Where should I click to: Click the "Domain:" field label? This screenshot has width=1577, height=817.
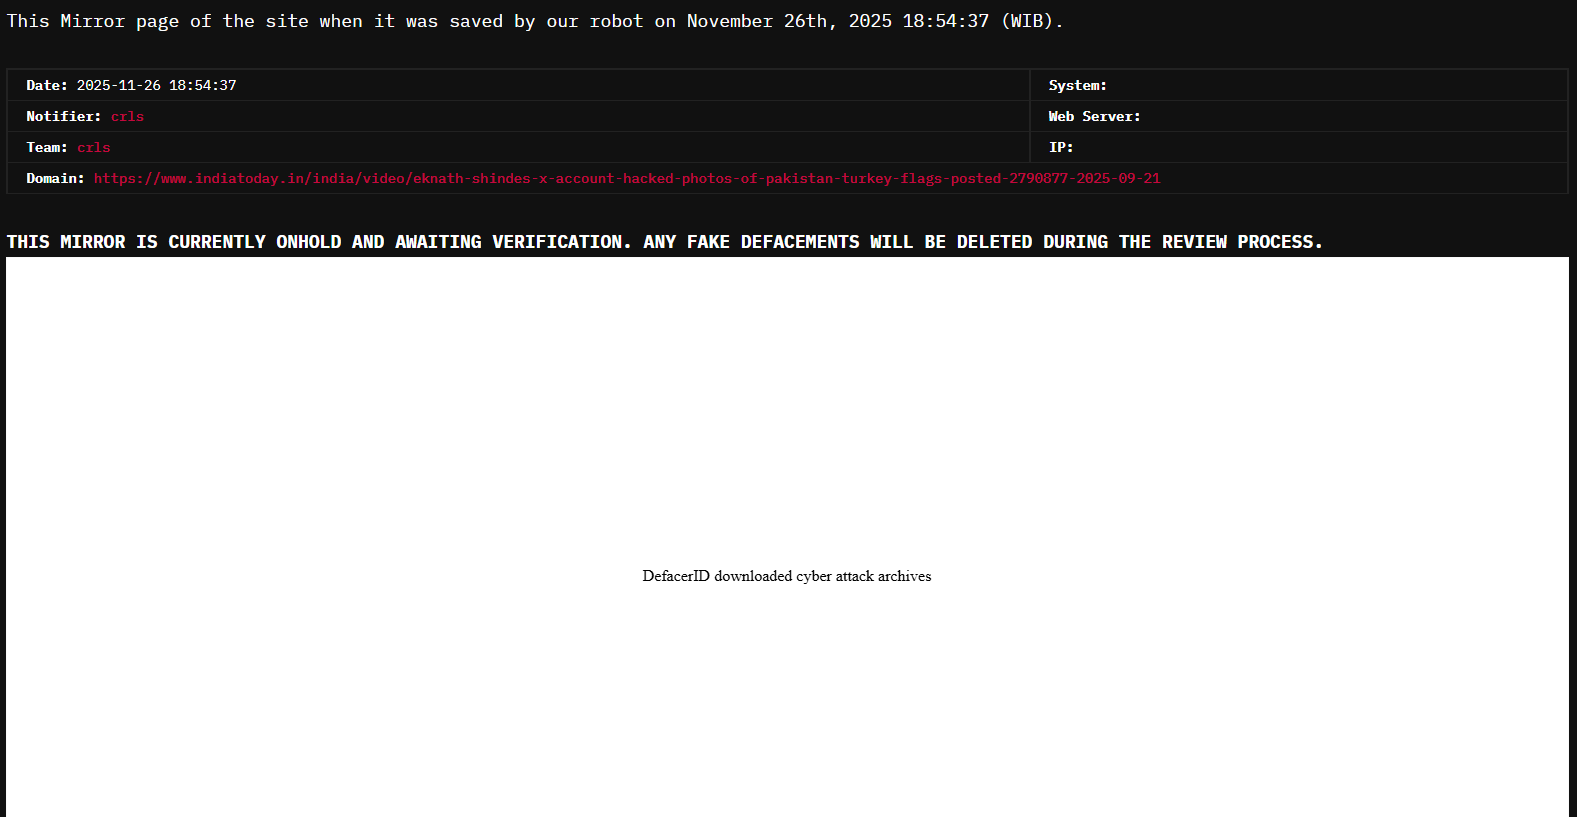(55, 179)
